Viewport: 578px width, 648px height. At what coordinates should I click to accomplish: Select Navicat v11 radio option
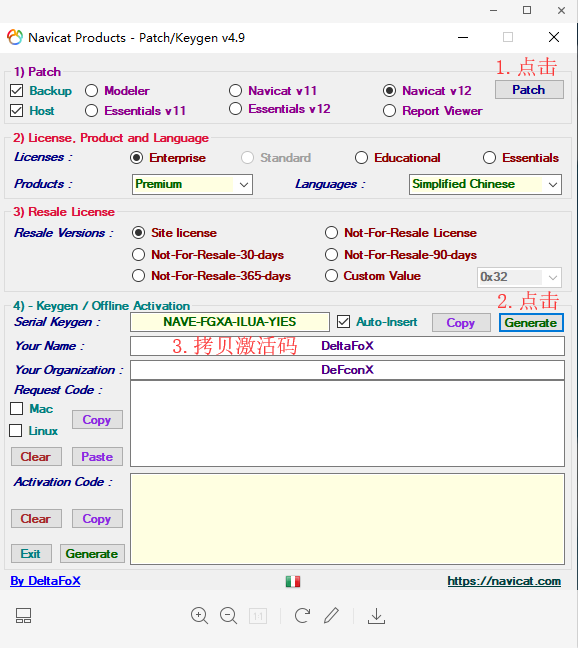click(x=235, y=91)
